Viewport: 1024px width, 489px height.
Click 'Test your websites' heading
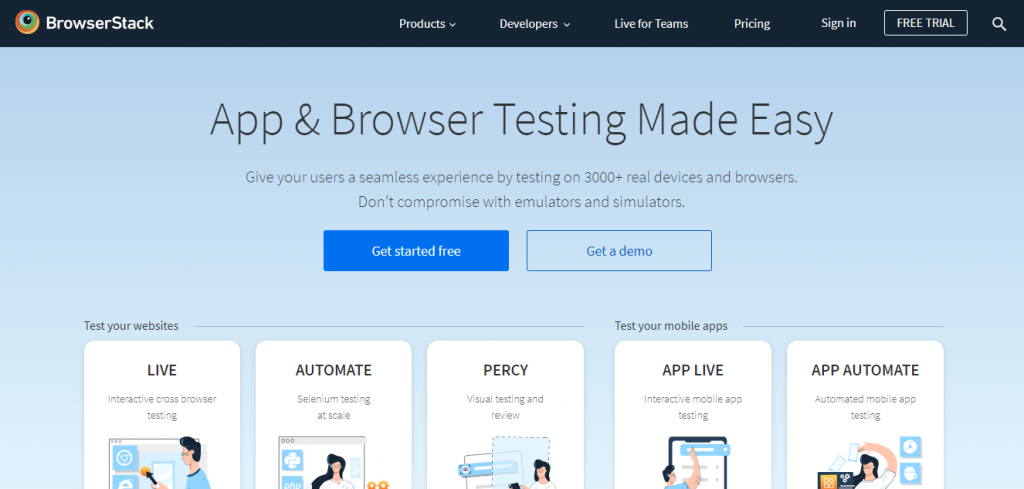point(131,326)
